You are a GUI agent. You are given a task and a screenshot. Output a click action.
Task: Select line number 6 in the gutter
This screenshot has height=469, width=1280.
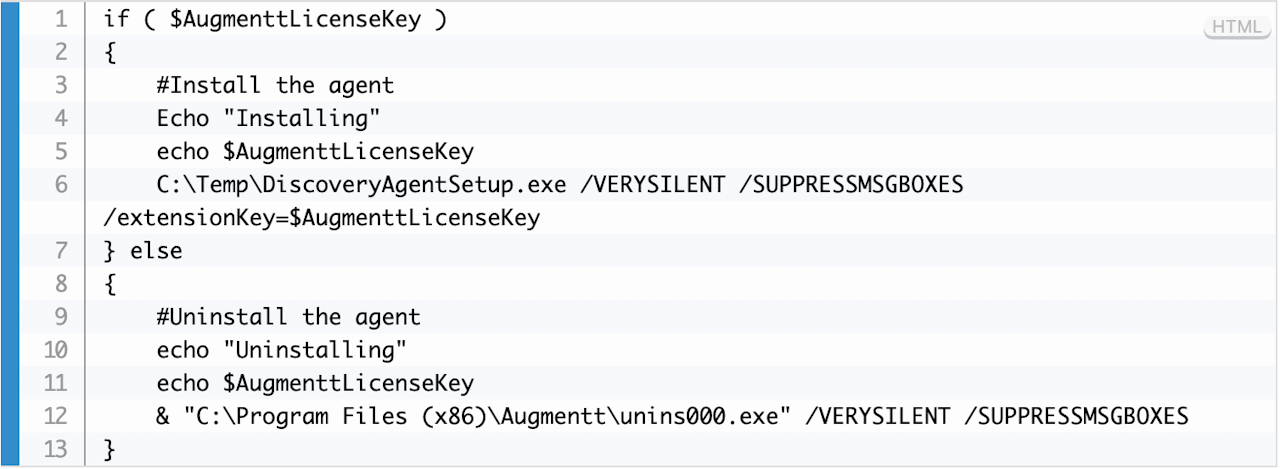pyautogui.click(x=62, y=184)
